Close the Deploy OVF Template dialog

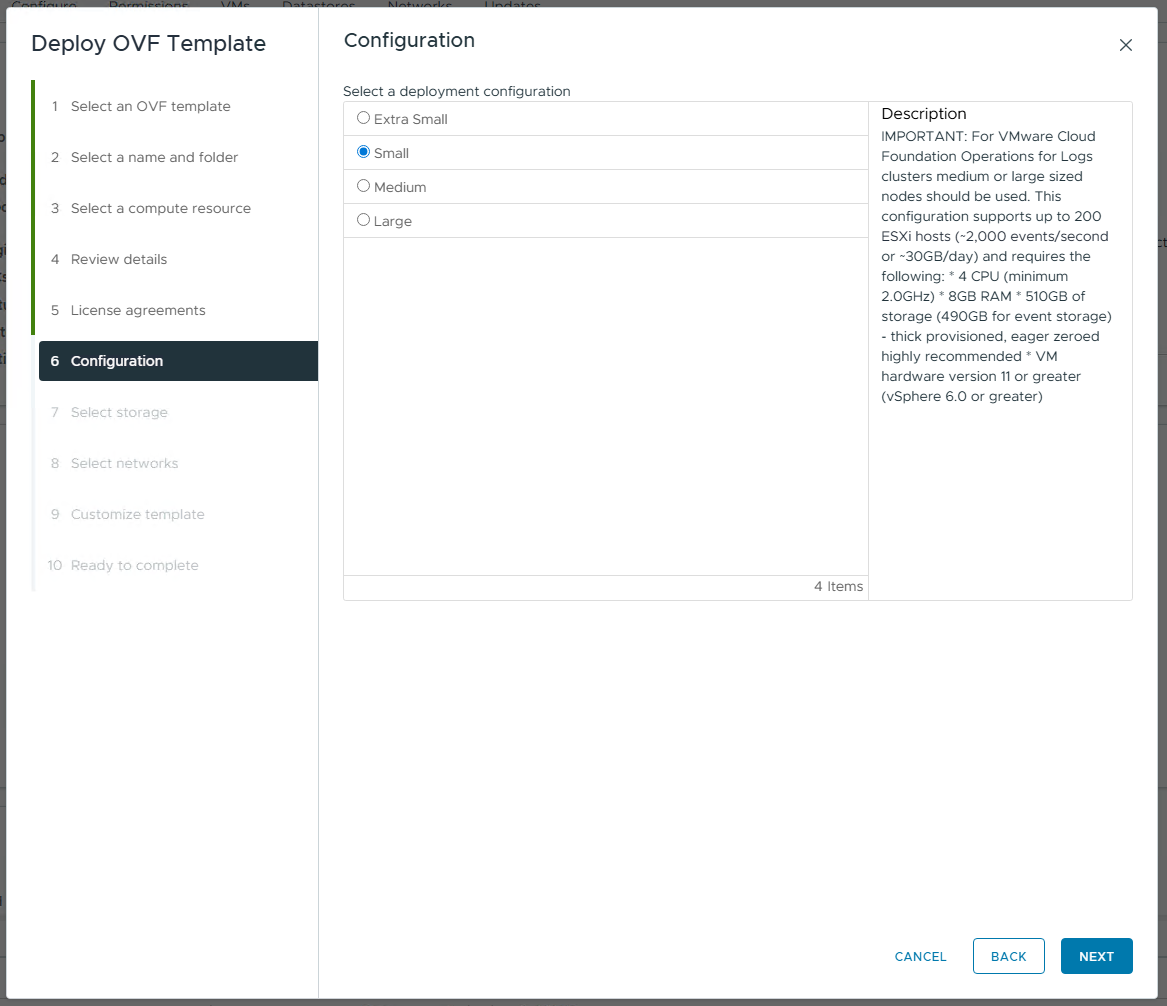click(x=1125, y=45)
